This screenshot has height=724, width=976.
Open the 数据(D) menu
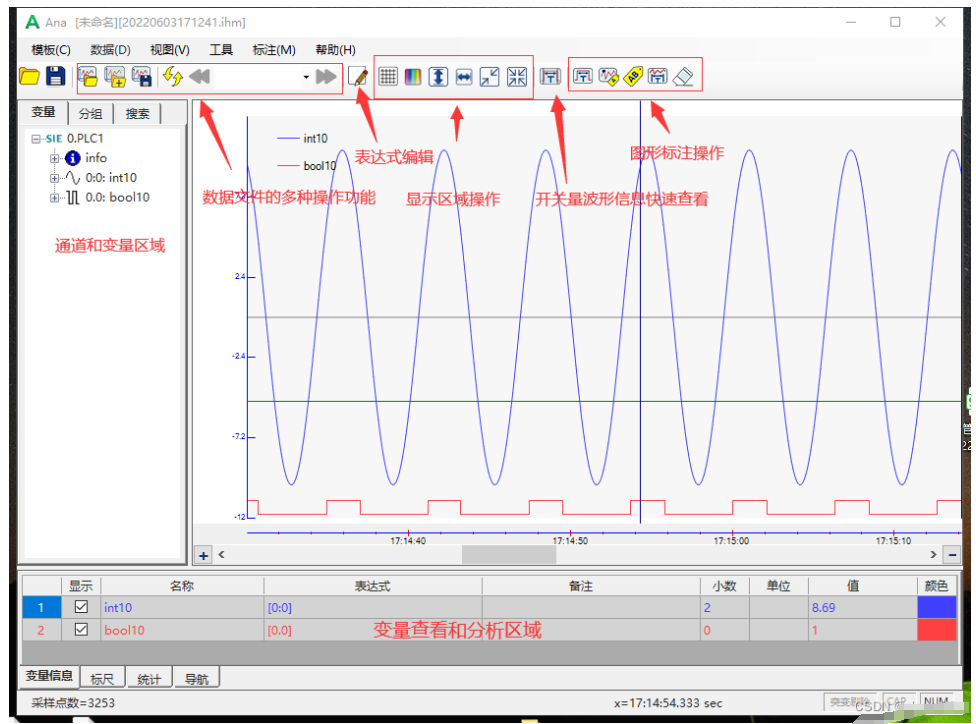[x=110, y=50]
